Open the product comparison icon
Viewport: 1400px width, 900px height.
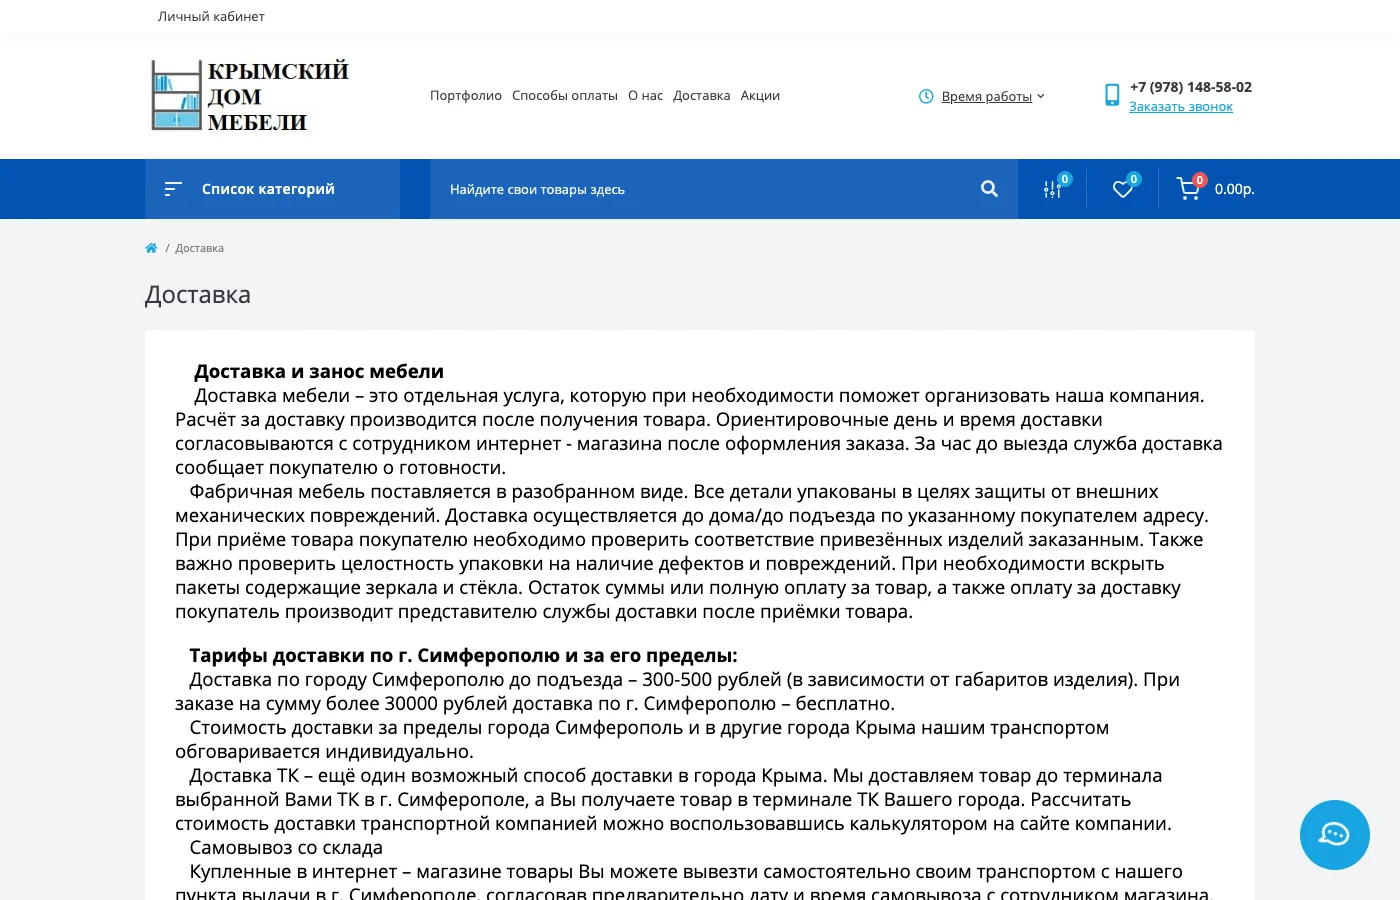(x=1053, y=189)
